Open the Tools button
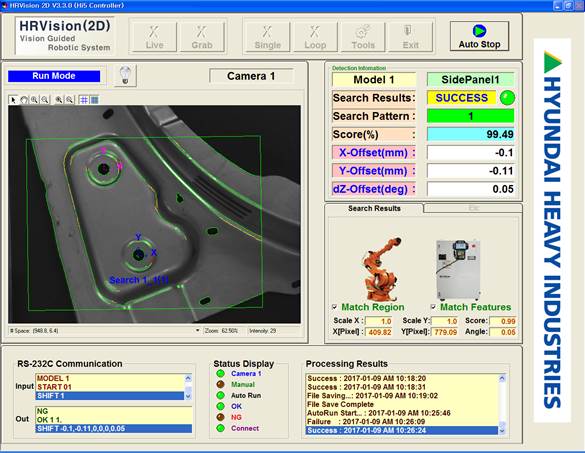The height and width of the screenshot is (453, 585). pyautogui.click(x=363, y=37)
